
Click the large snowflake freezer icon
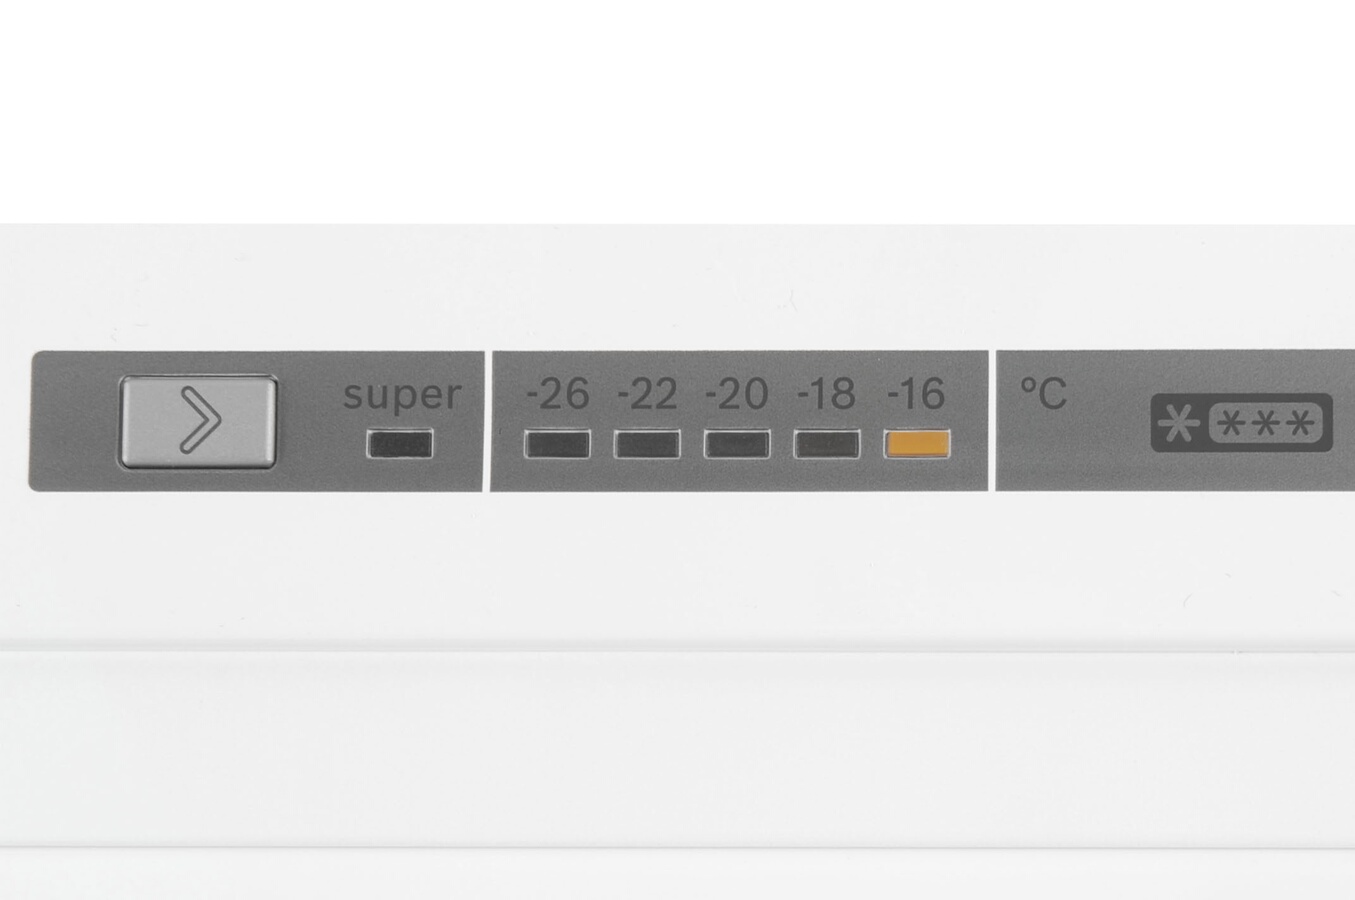(1178, 424)
